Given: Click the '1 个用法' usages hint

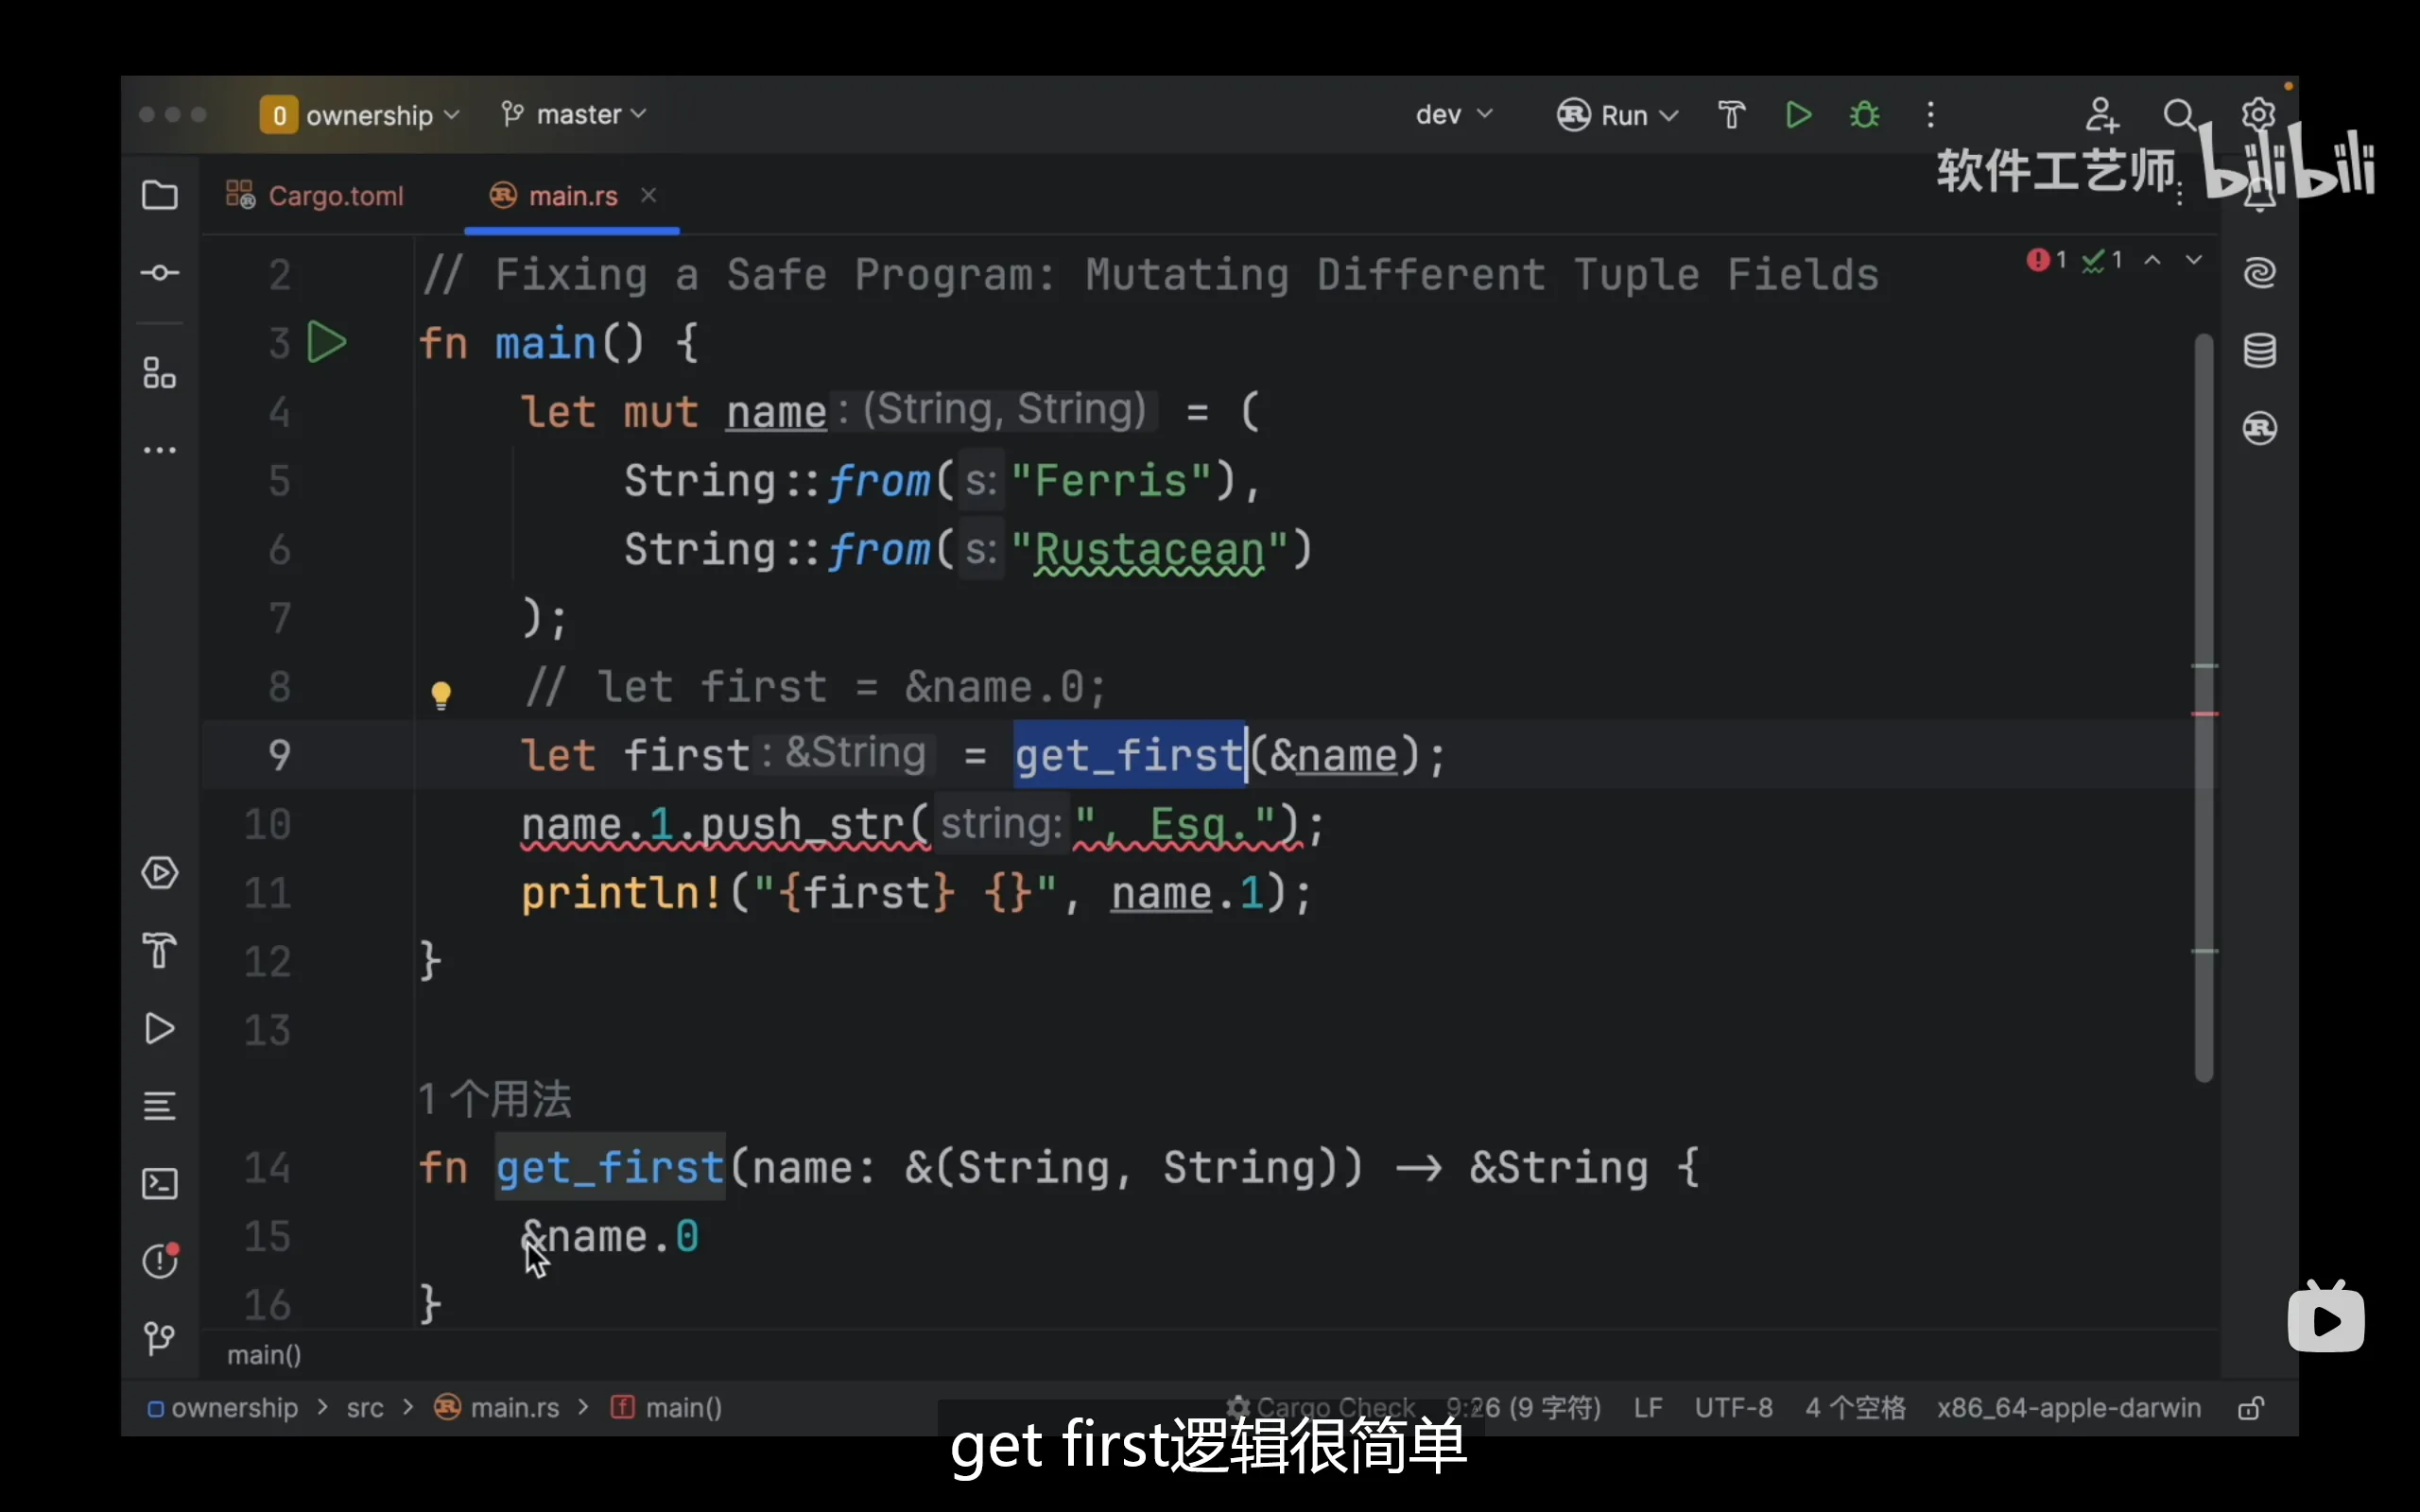Looking at the screenshot, I should point(495,1100).
